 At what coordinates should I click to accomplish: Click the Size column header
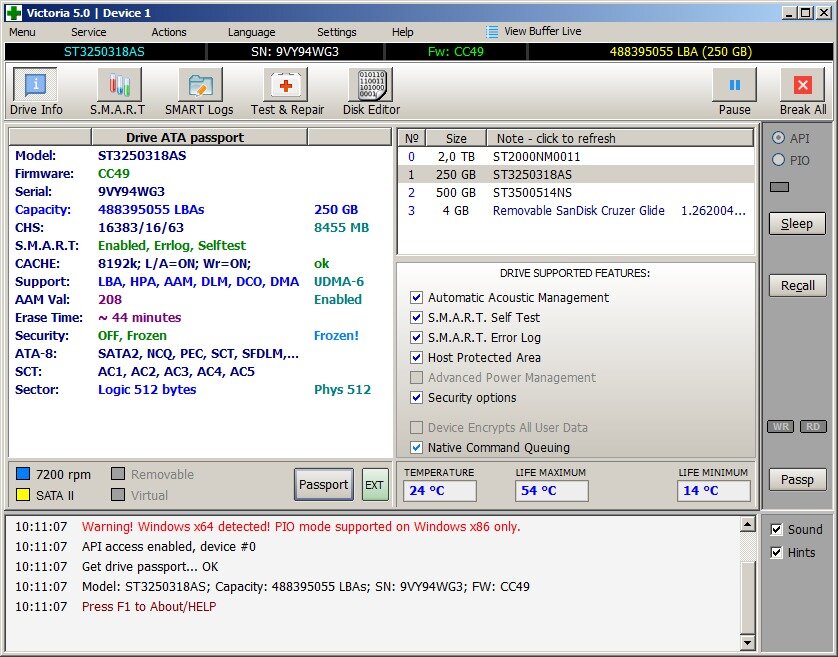coord(456,138)
